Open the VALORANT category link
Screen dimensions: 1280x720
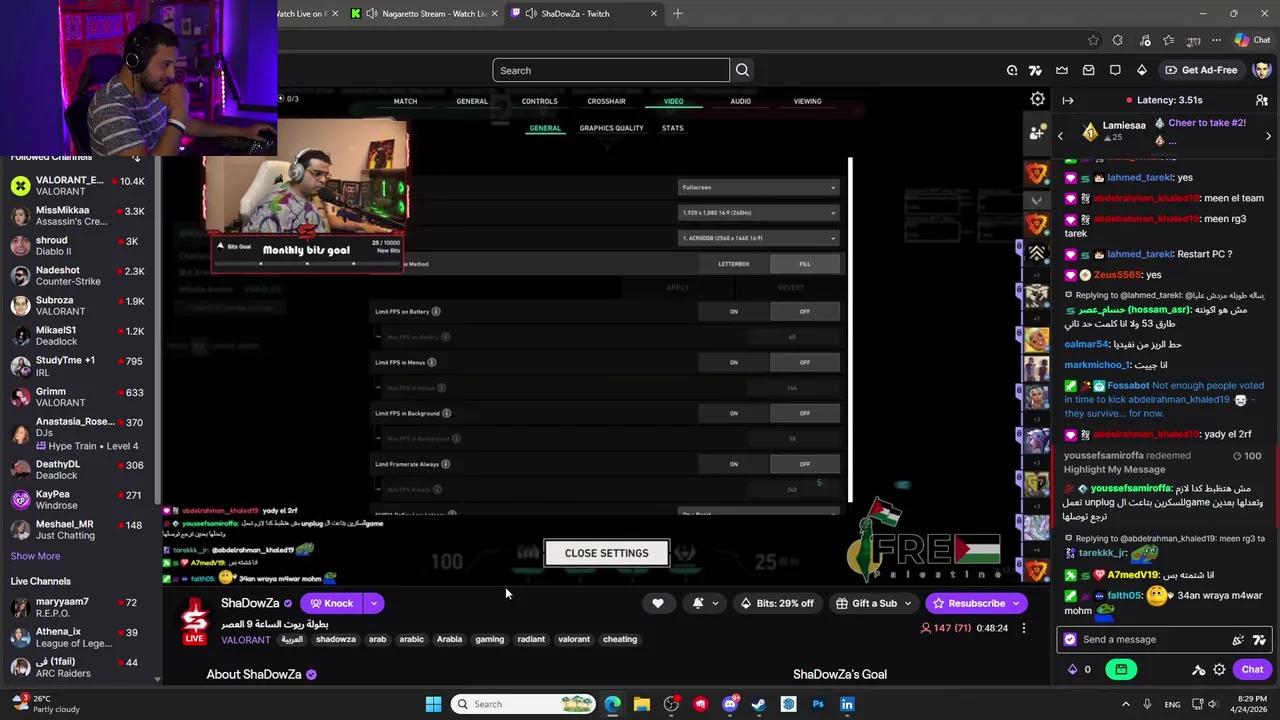pos(246,640)
